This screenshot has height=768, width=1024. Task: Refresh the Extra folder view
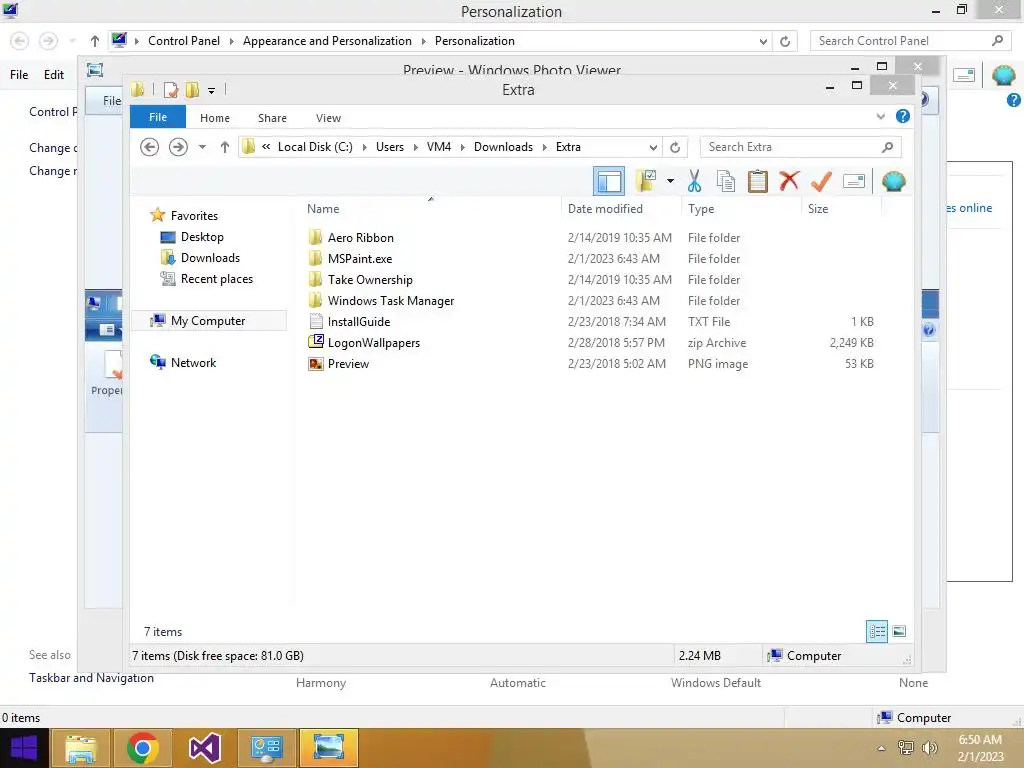[675, 148]
